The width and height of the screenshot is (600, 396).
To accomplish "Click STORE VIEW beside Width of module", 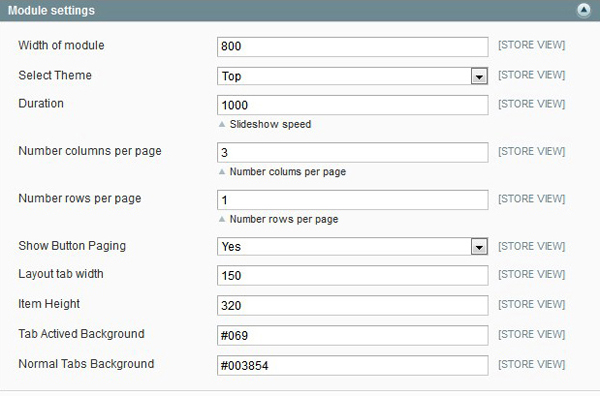I will pos(532,45).
